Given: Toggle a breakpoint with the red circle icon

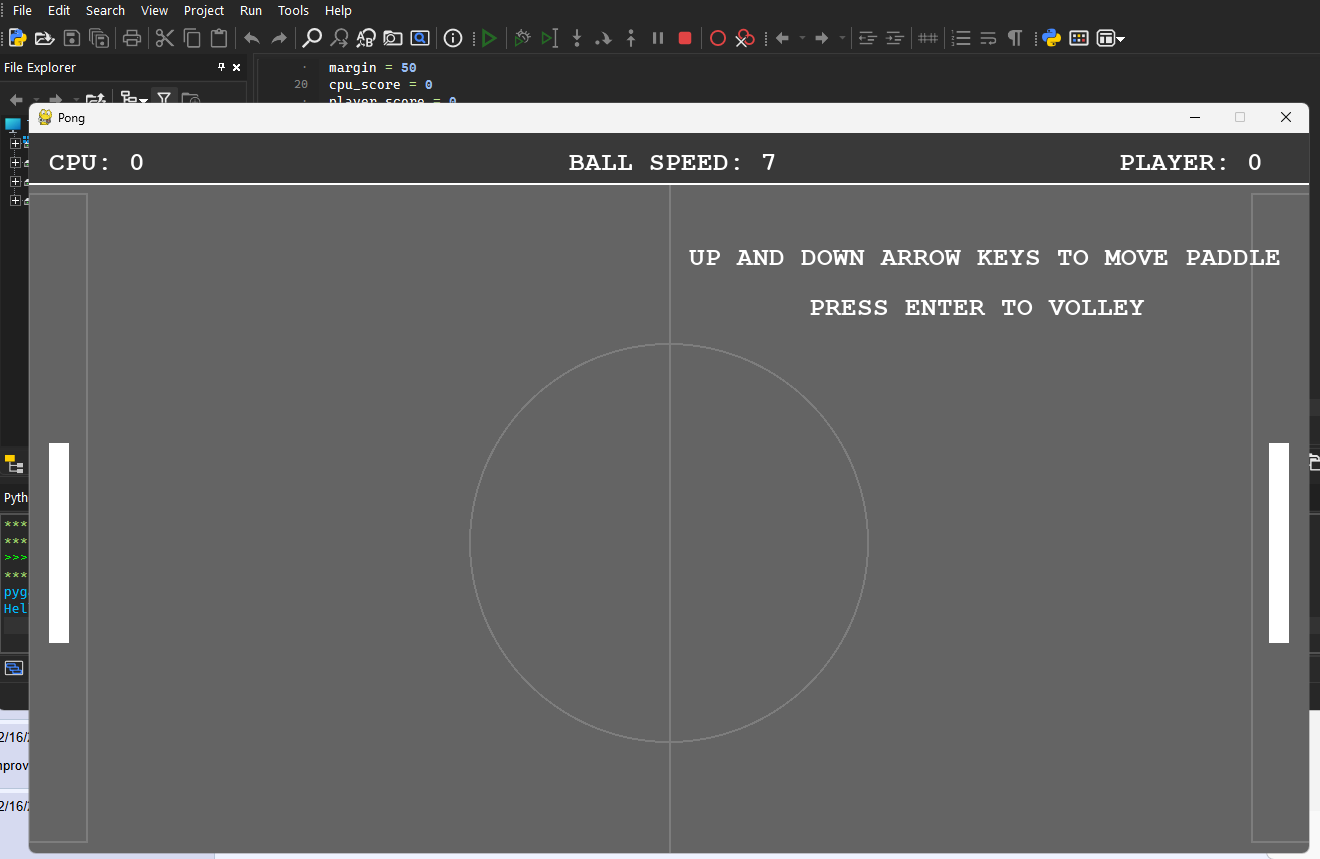Looking at the screenshot, I should click(x=718, y=38).
